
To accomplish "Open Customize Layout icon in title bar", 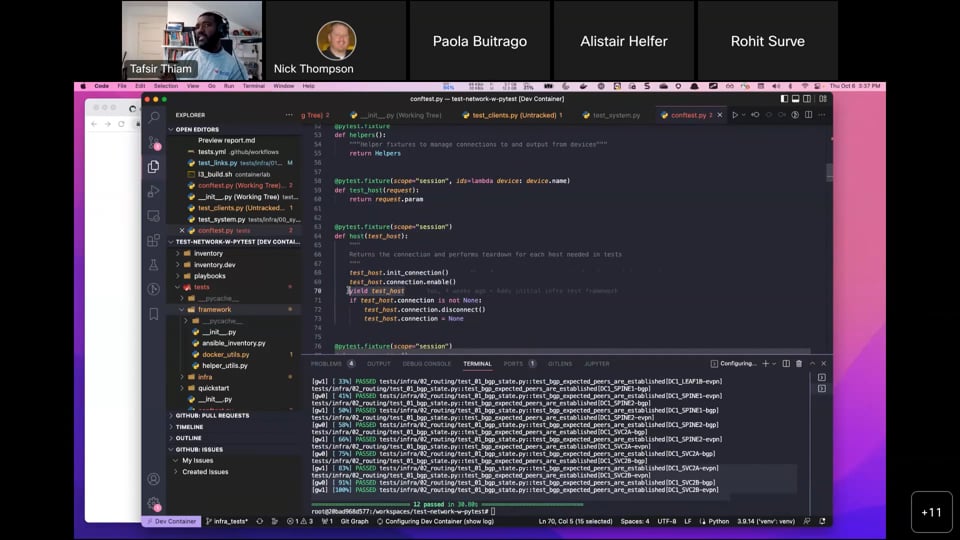I will (x=823, y=99).
